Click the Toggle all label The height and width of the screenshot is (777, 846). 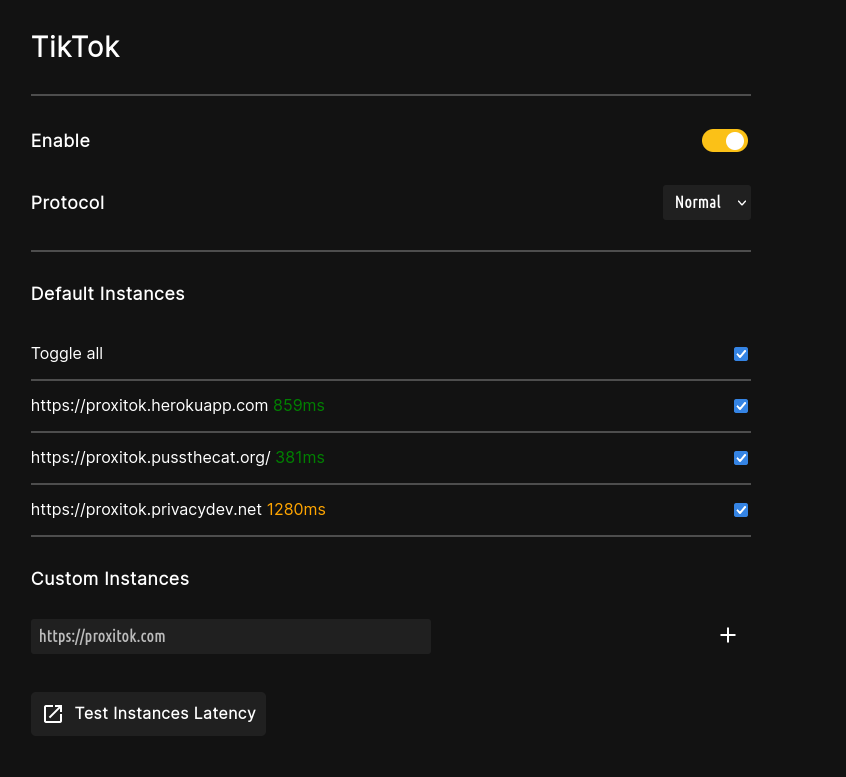coord(67,353)
